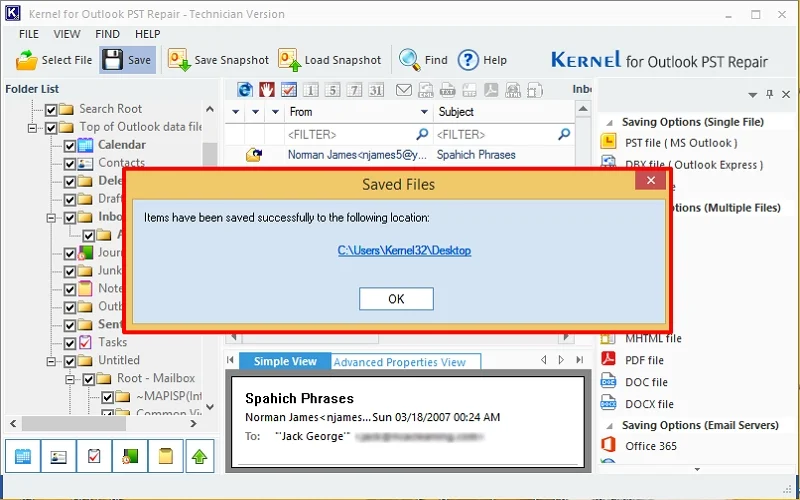This screenshot has width=800, height=500.
Task: Open Help with the question mark icon
Action: (x=482, y=60)
